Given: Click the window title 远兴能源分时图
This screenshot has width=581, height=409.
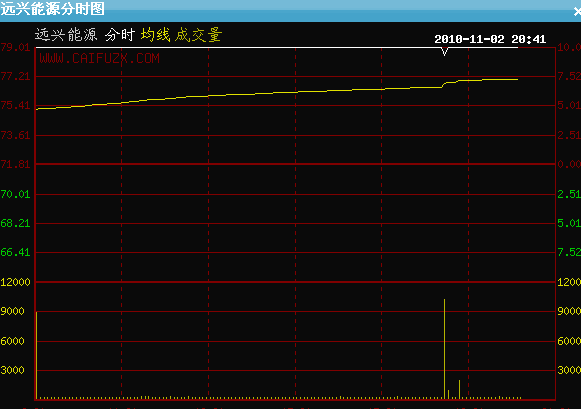Looking at the screenshot, I should [53, 9].
